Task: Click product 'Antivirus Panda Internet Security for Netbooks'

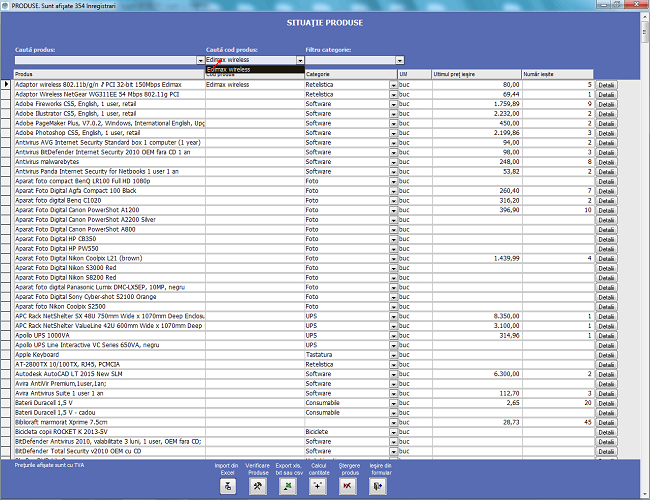Action: (x=109, y=172)
